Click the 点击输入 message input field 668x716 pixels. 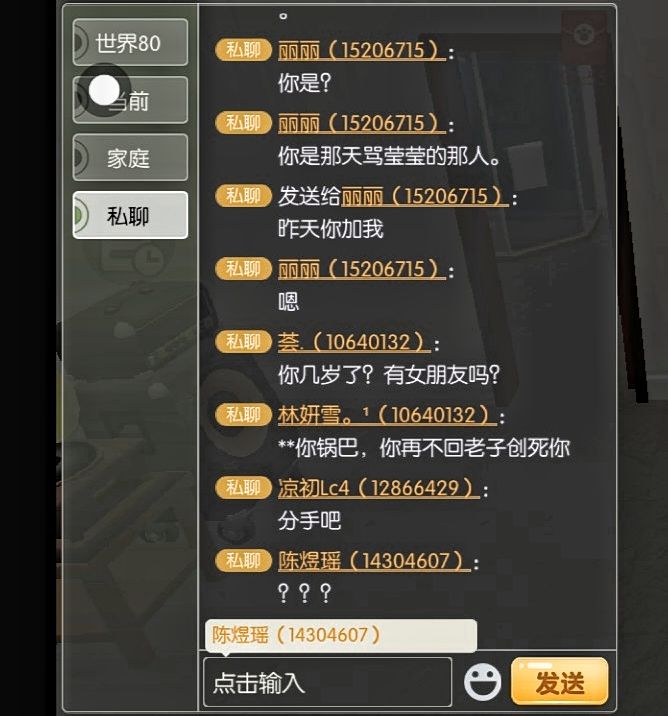tap(327, 682)
